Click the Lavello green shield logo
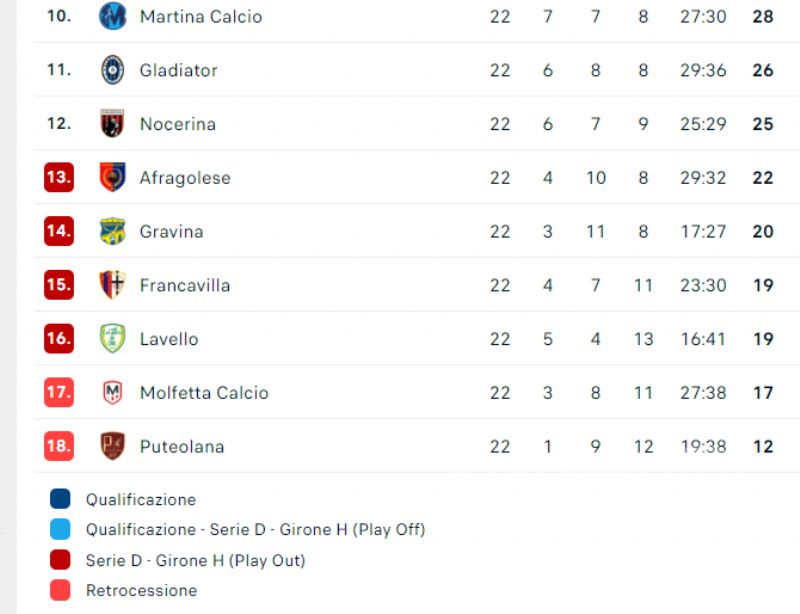Screen dimensions: 800x614 click(112, 338)
